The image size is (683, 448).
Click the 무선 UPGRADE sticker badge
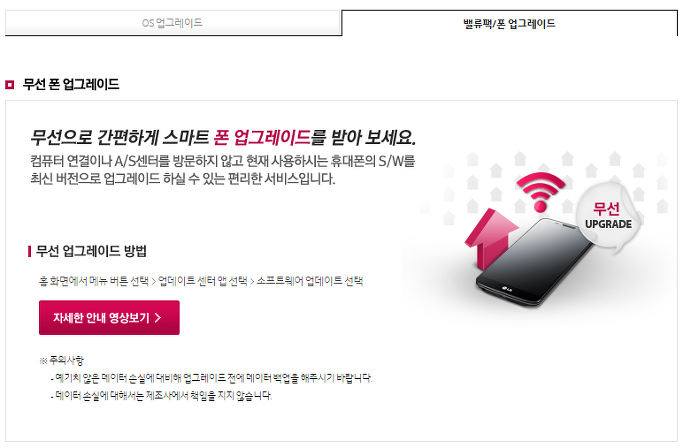(x=608, y=217)
